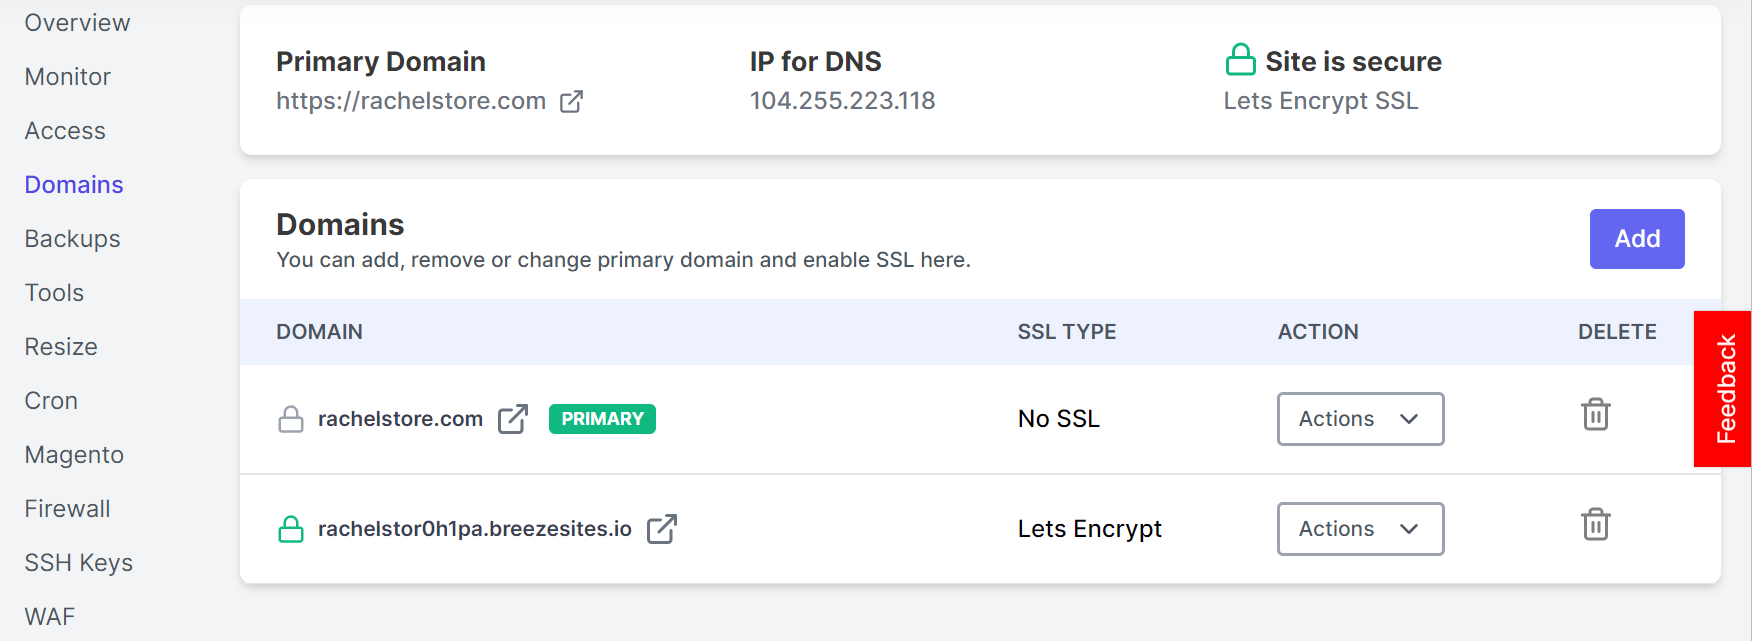This screenshot has width=1752, height=641.
Task: Click trash icon for breezesites.io domain
Action: [1596, 524]
